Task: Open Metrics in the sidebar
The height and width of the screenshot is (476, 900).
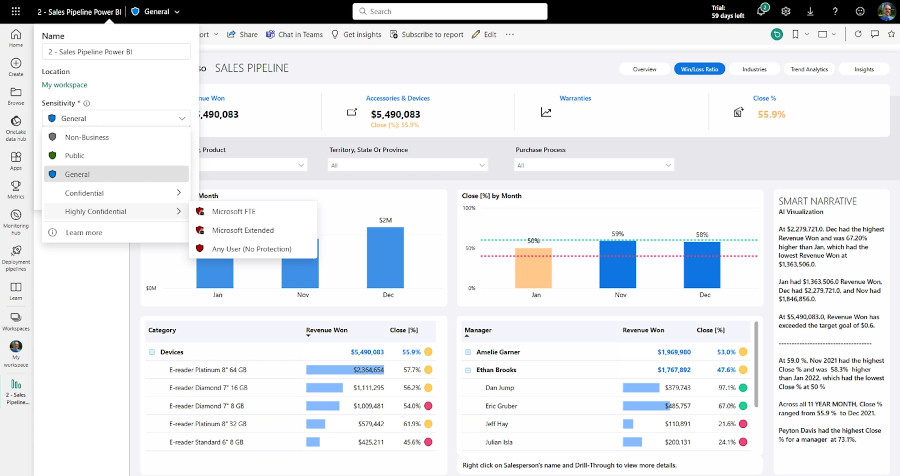Action: (x=16, y=189)
